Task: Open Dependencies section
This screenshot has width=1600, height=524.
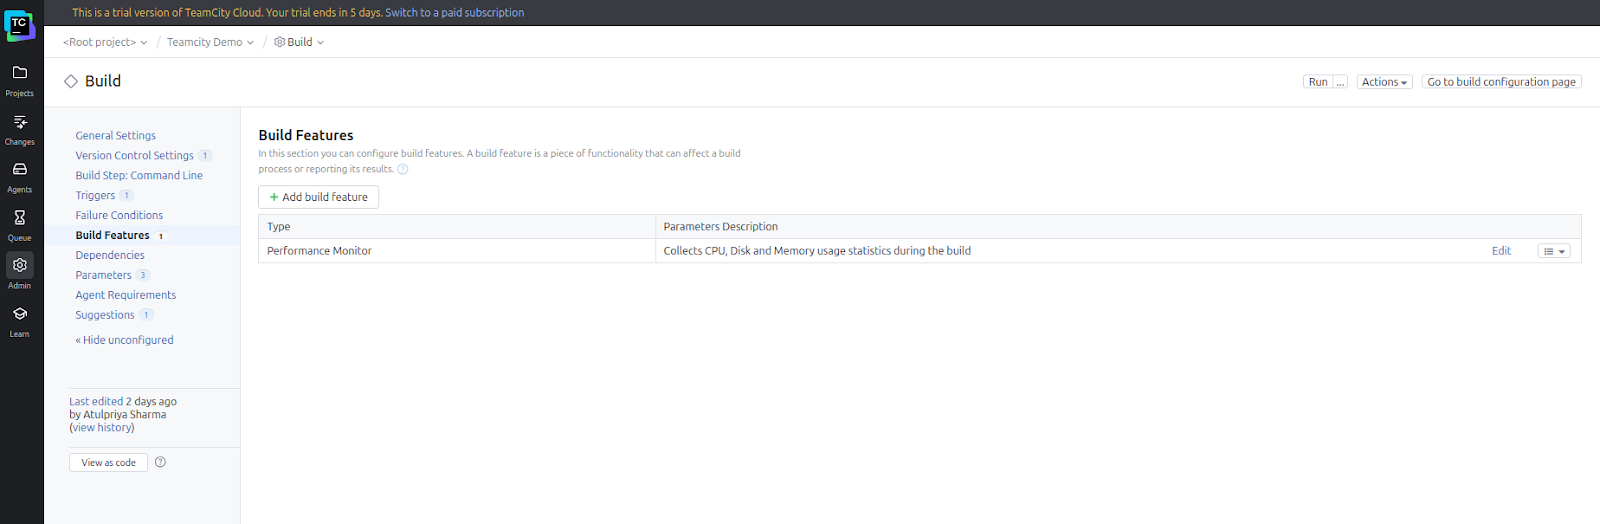Action: tap(110, 255)
